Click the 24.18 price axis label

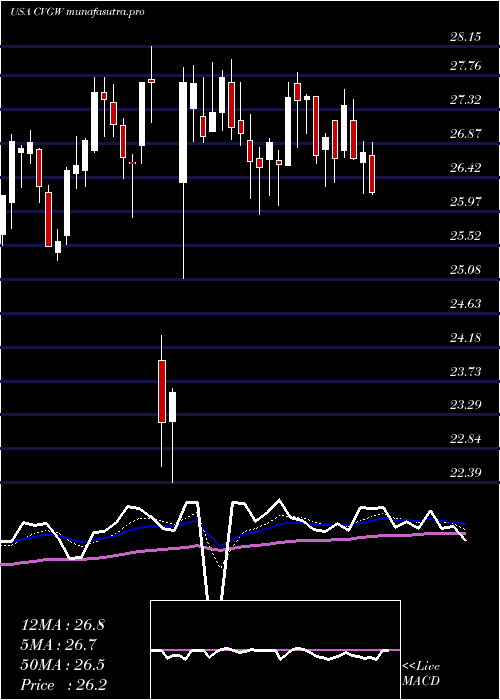point(465,338)
